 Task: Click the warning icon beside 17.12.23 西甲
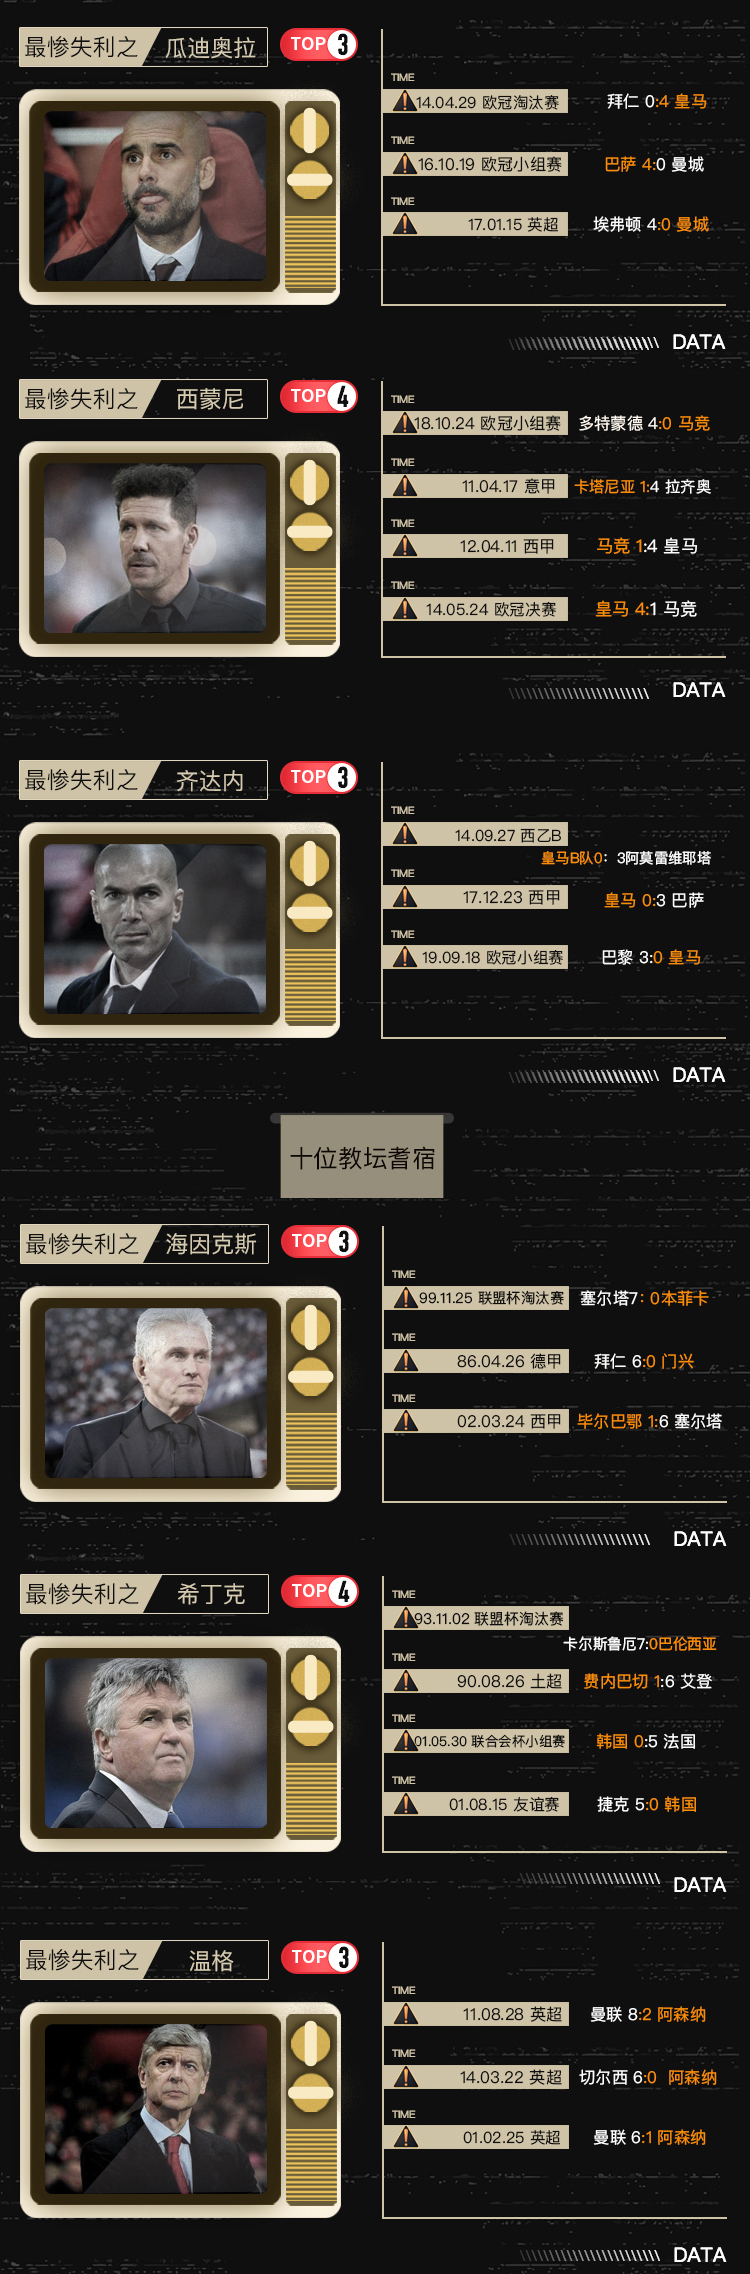click(404, 897)
